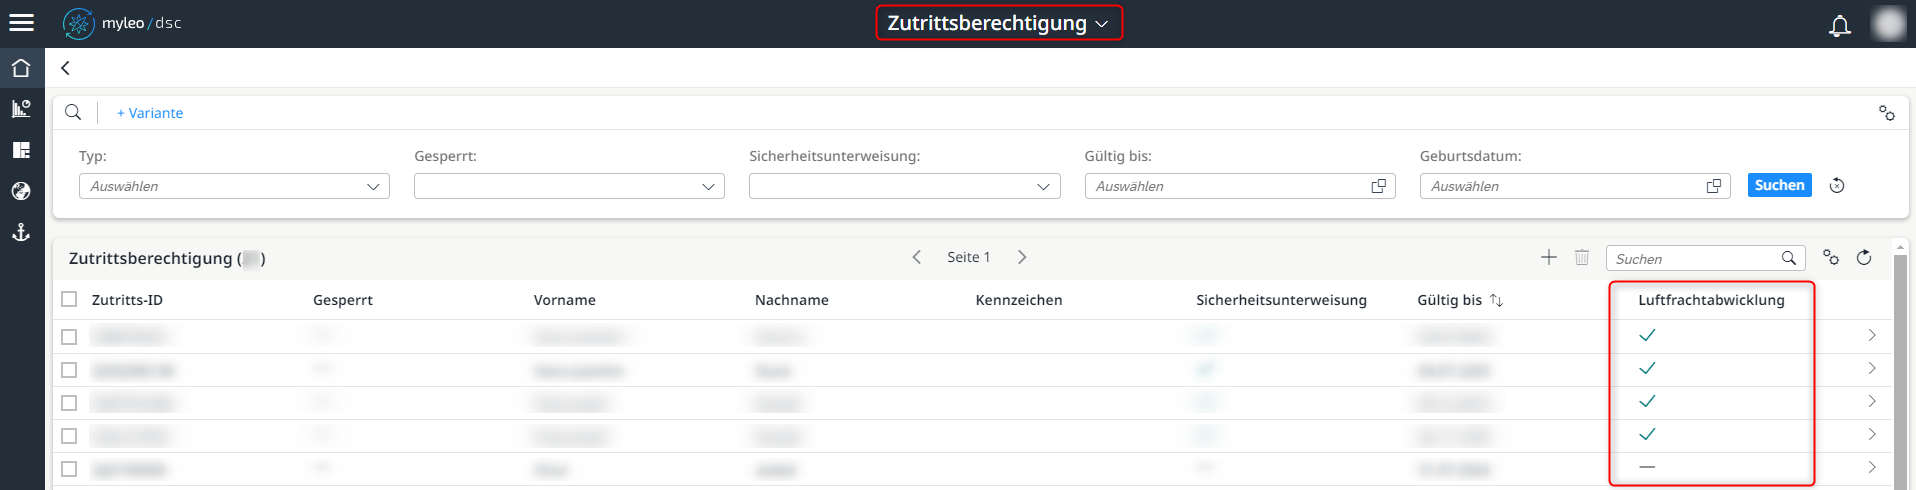Open the dashboard tiles sidebar icon
The height and width of the screenshot is (490, 1916).
[x=21, y=150]
